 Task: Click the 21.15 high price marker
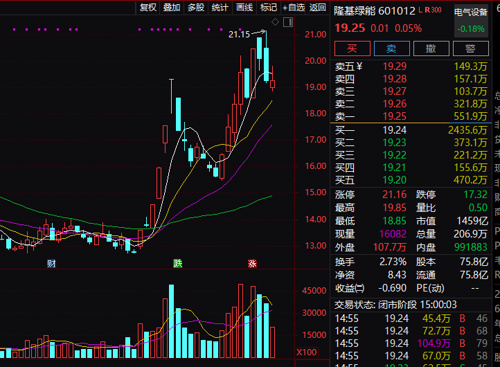click(239, 34)
